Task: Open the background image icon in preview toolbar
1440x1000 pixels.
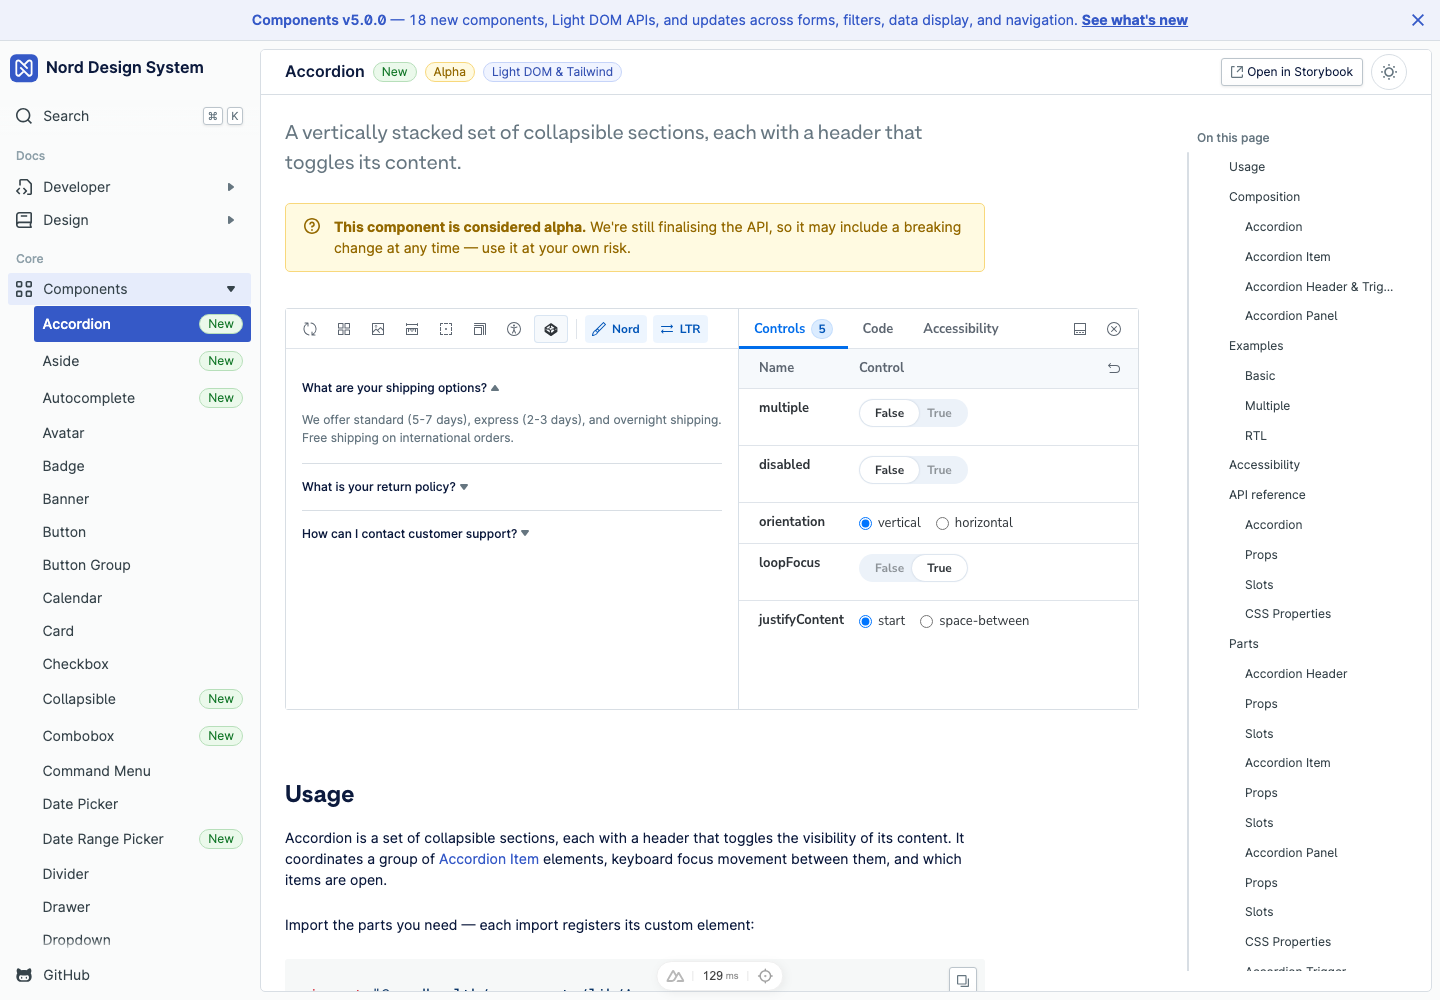Action: [x=378, y=329]
